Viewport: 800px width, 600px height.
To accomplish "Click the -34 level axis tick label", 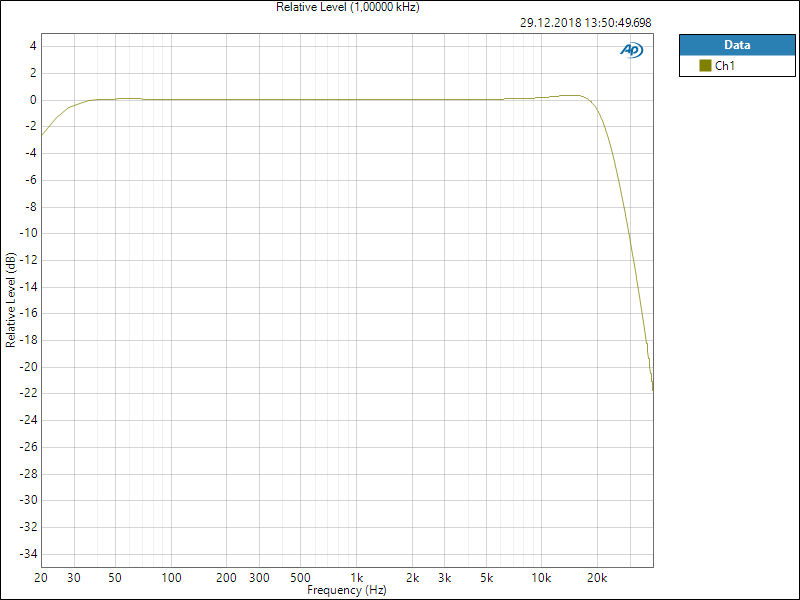I will [28, 554].
